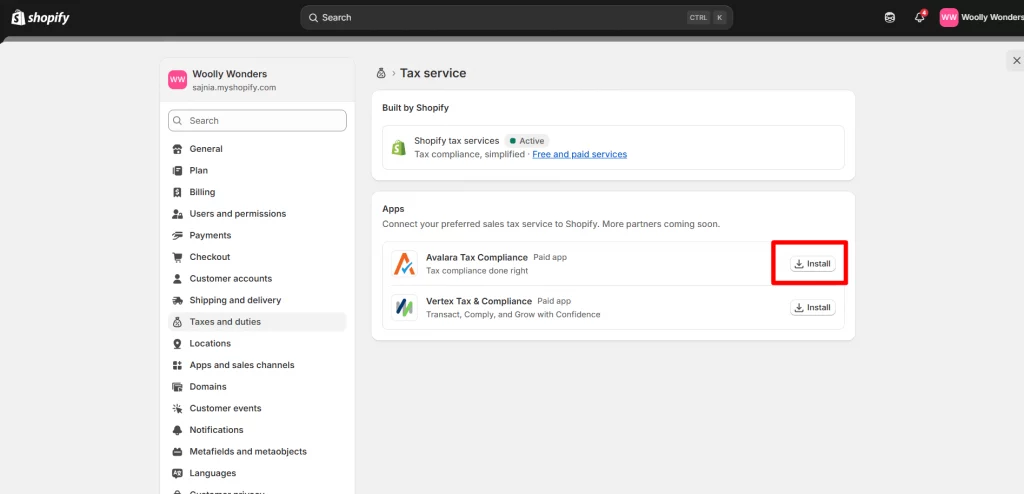Click the Payments card icon
Image resolution: width=1024 pixels, height=494 pixels.
(x=177, y=235)
